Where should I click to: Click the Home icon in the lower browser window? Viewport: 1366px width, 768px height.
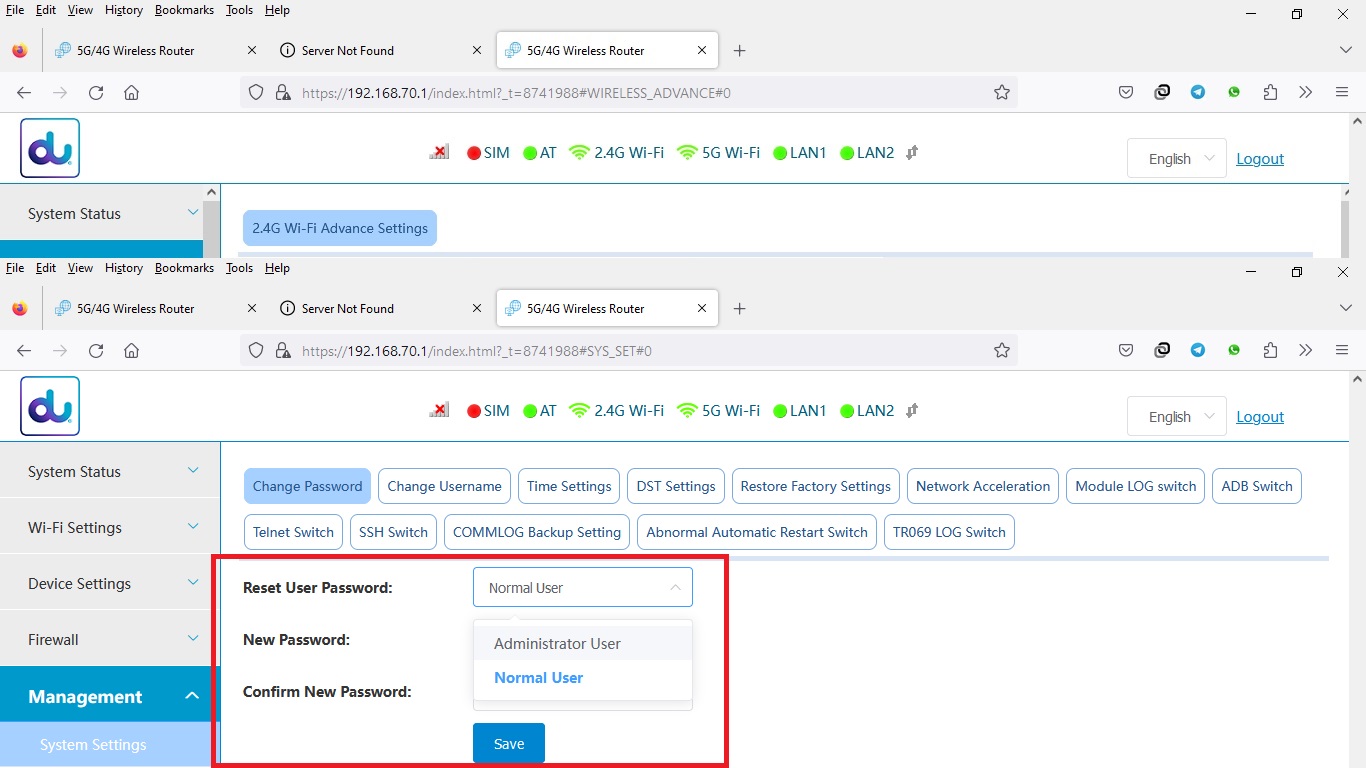(131, 351)
